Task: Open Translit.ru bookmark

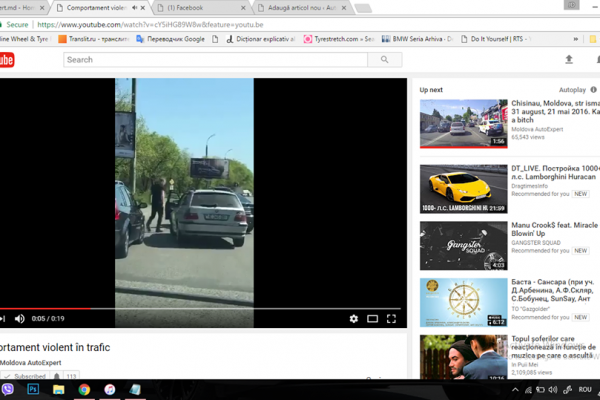Action: (x=94, y=39)
